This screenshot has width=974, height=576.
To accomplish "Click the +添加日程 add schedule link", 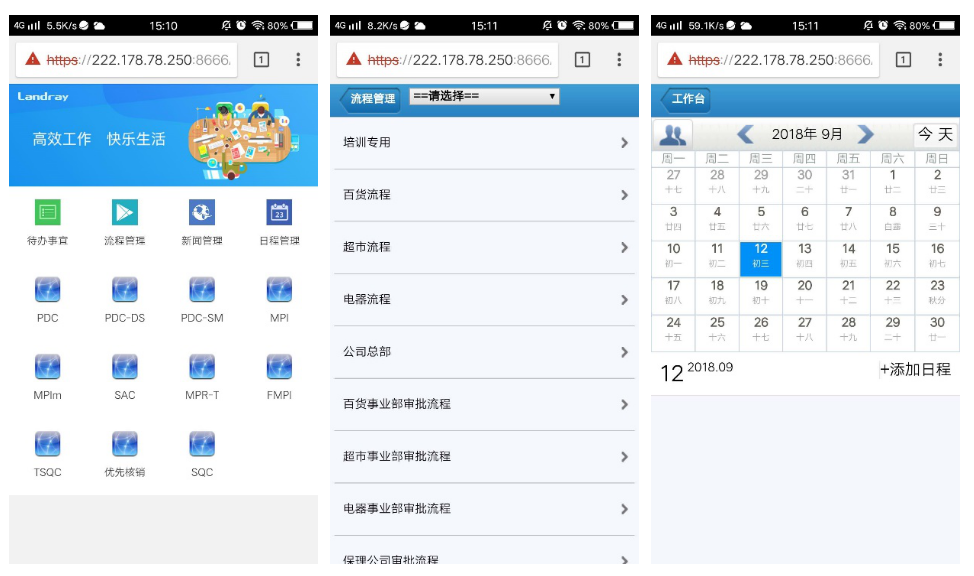I will (x=914, y=370).
